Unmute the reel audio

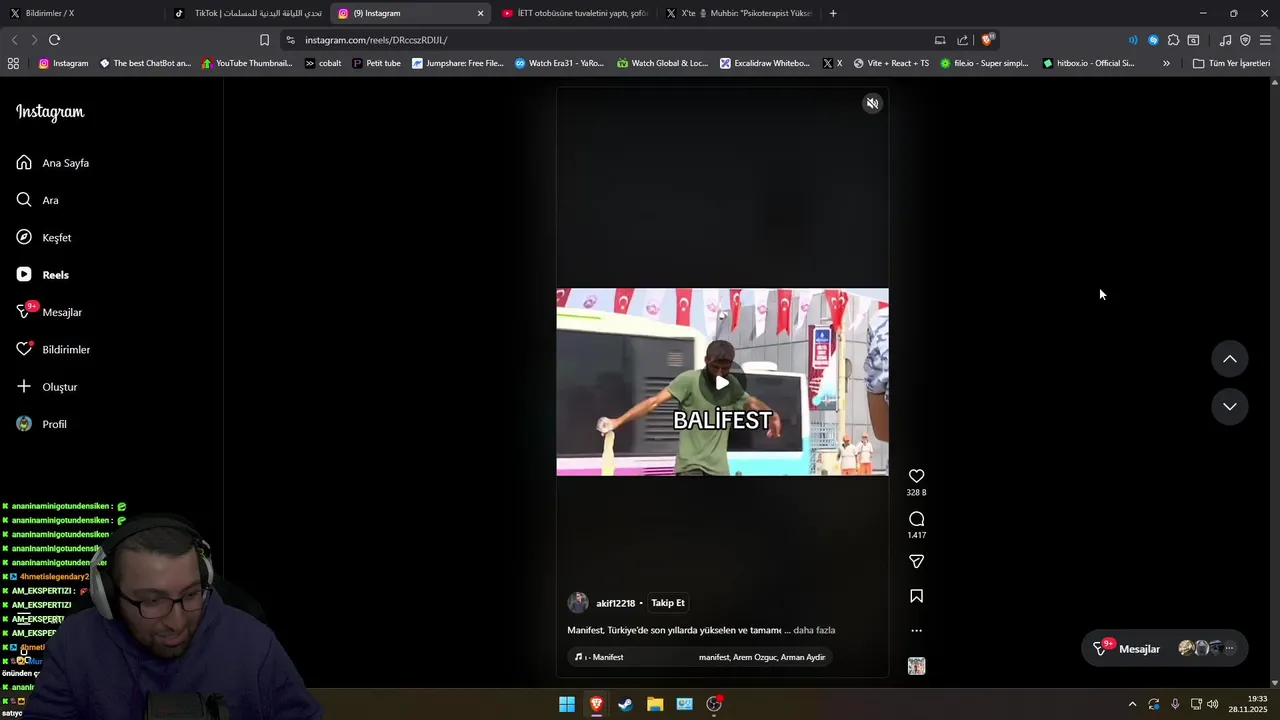pos(872,104)
